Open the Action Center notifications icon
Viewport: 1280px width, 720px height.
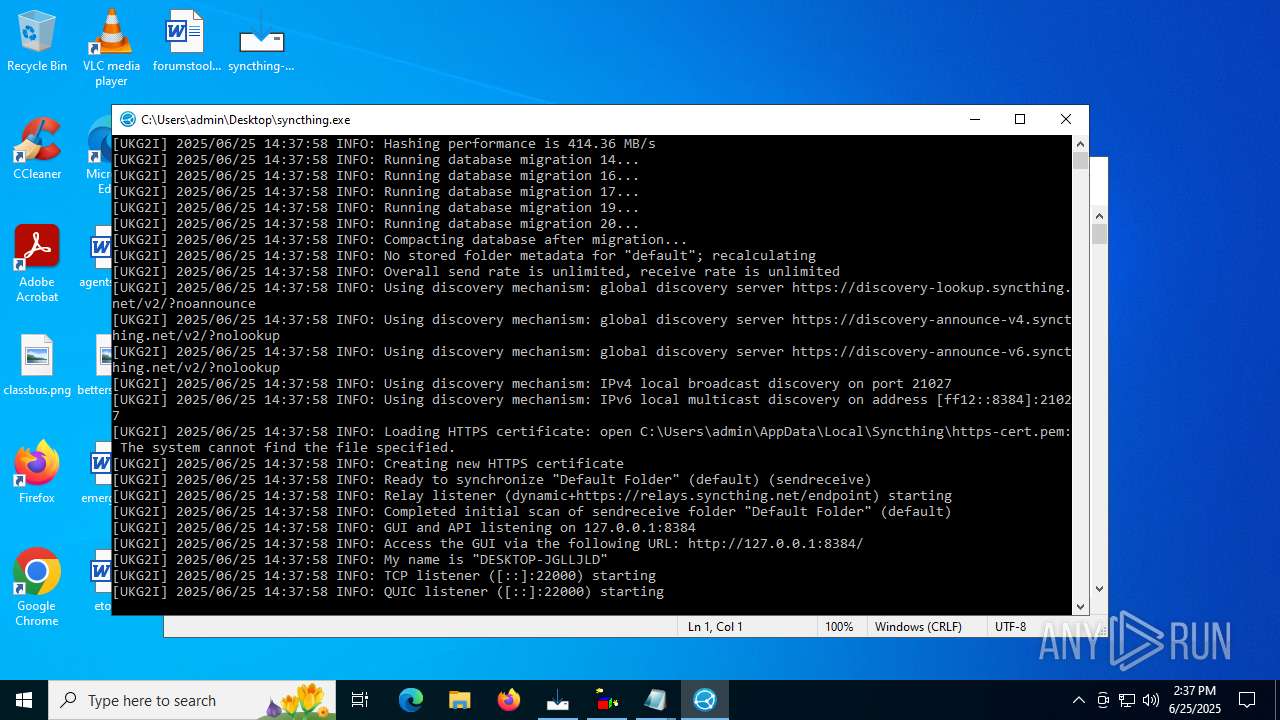tap(1247, 700)
